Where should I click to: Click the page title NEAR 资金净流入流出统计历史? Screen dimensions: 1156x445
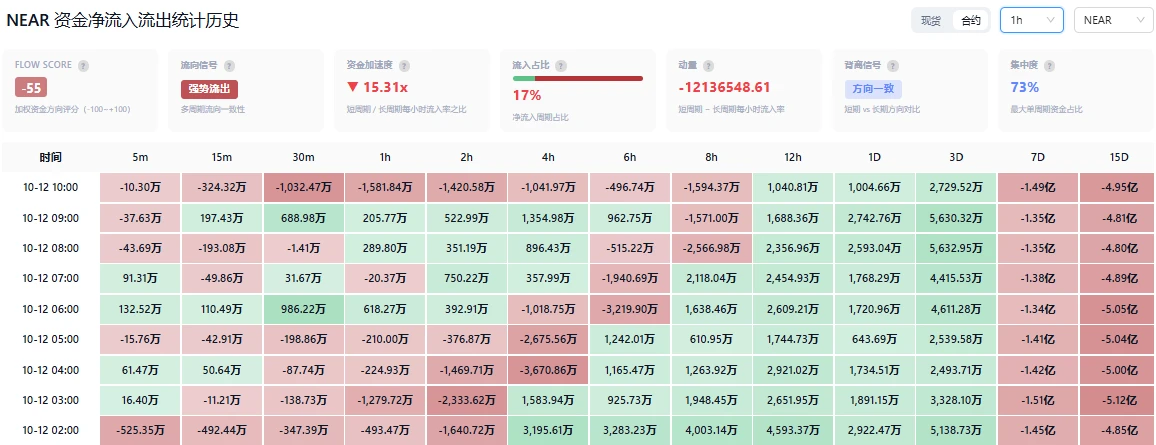pyautogui.click(x=122, y=21)
